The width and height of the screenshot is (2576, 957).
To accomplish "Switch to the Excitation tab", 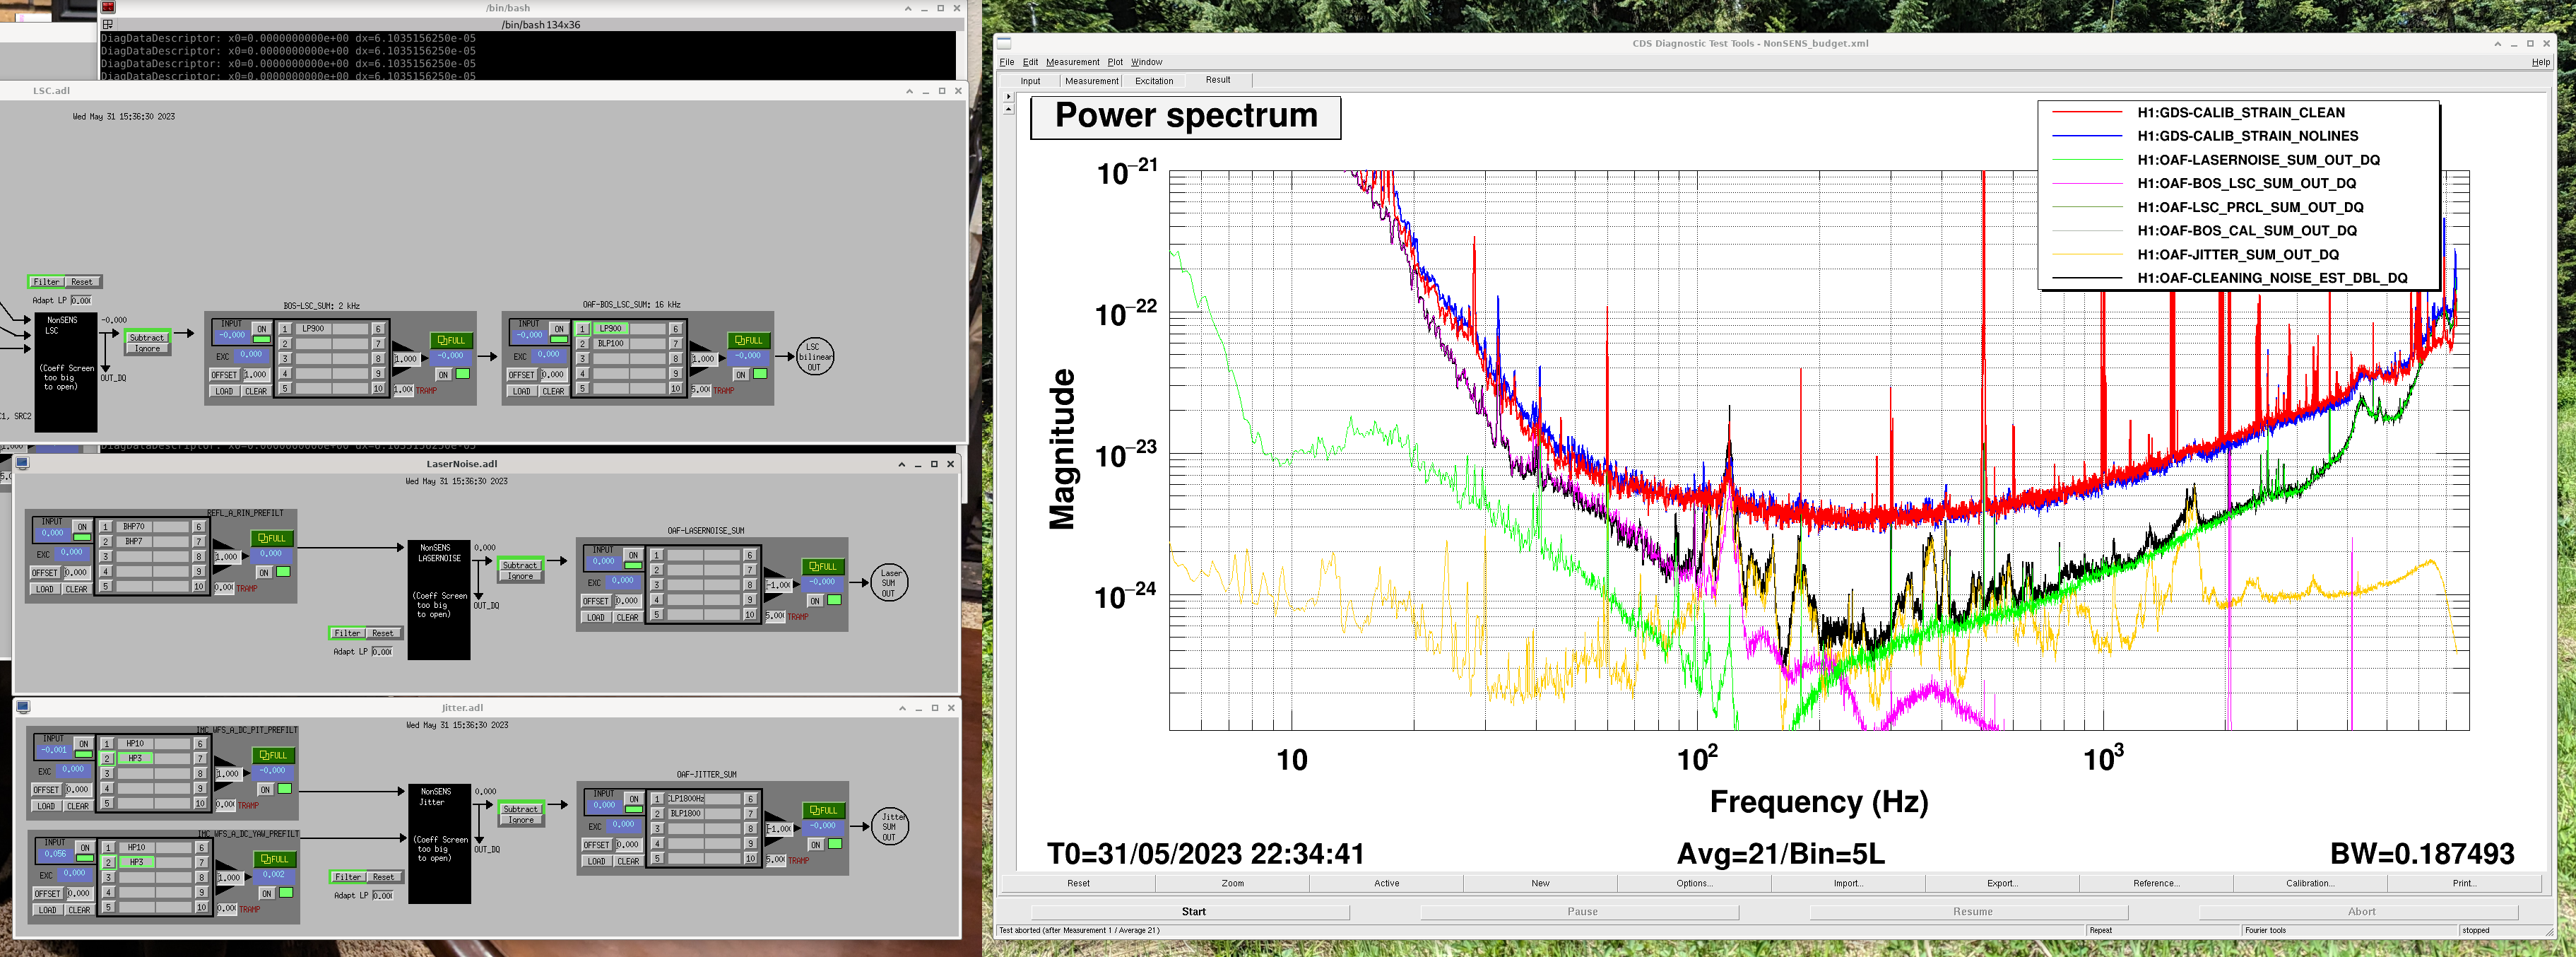I will click(x=1154, y=81).
